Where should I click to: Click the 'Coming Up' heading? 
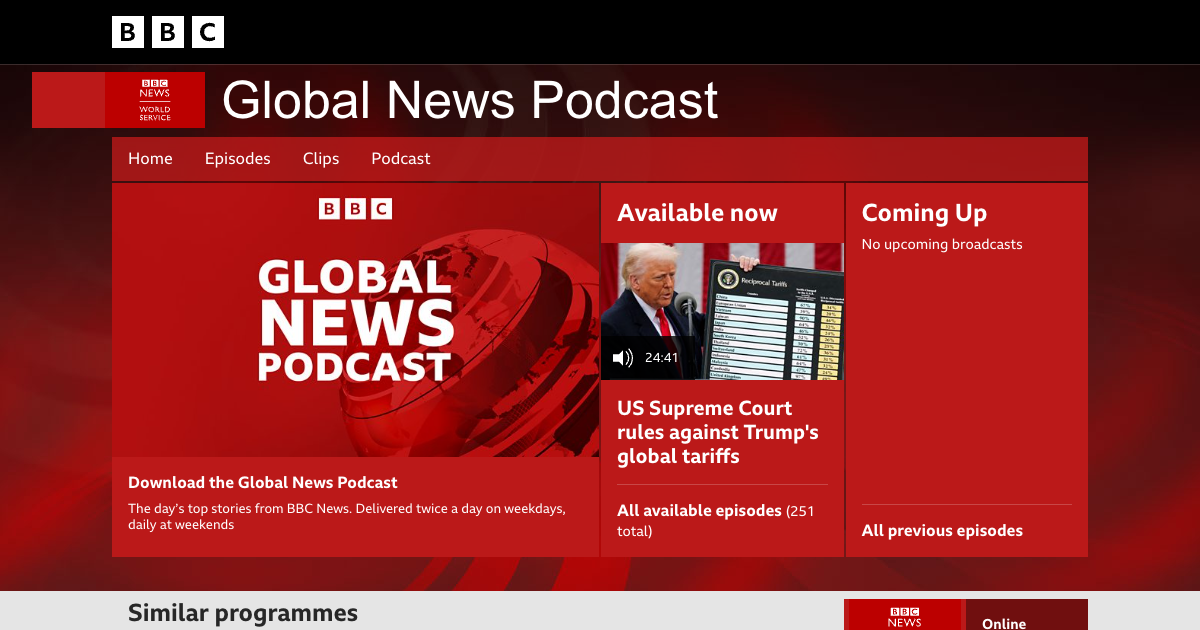(x=924, y=213)
